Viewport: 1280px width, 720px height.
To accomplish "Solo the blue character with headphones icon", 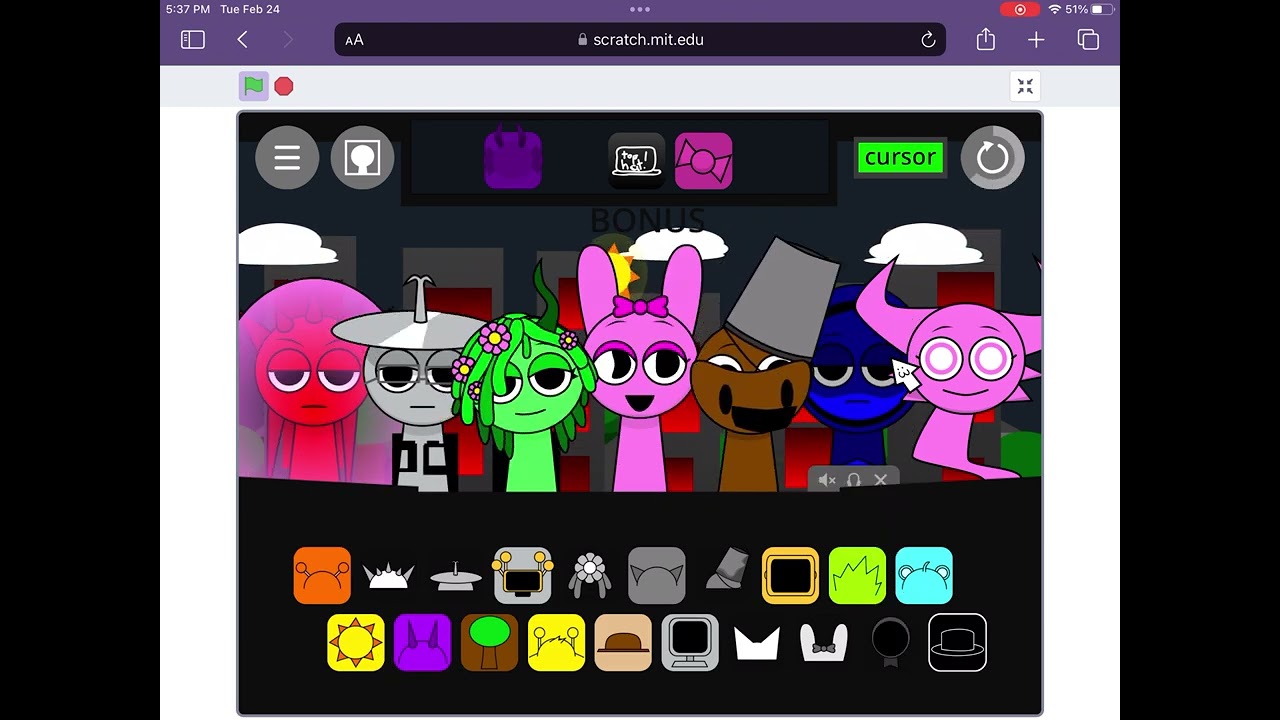I will pos(854,480).
